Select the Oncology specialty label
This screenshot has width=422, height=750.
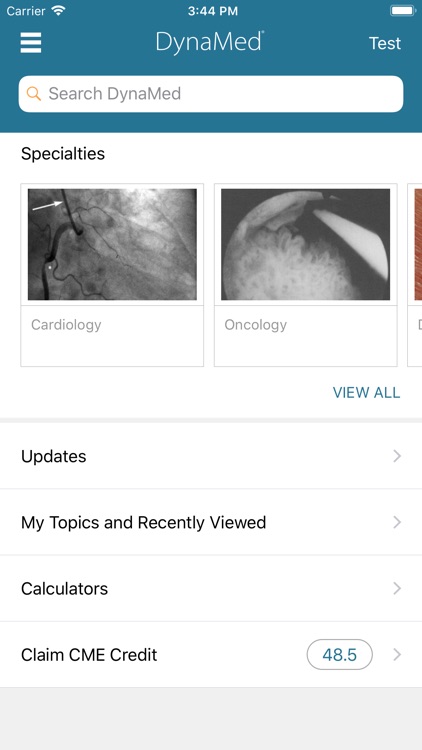point(255,325)
